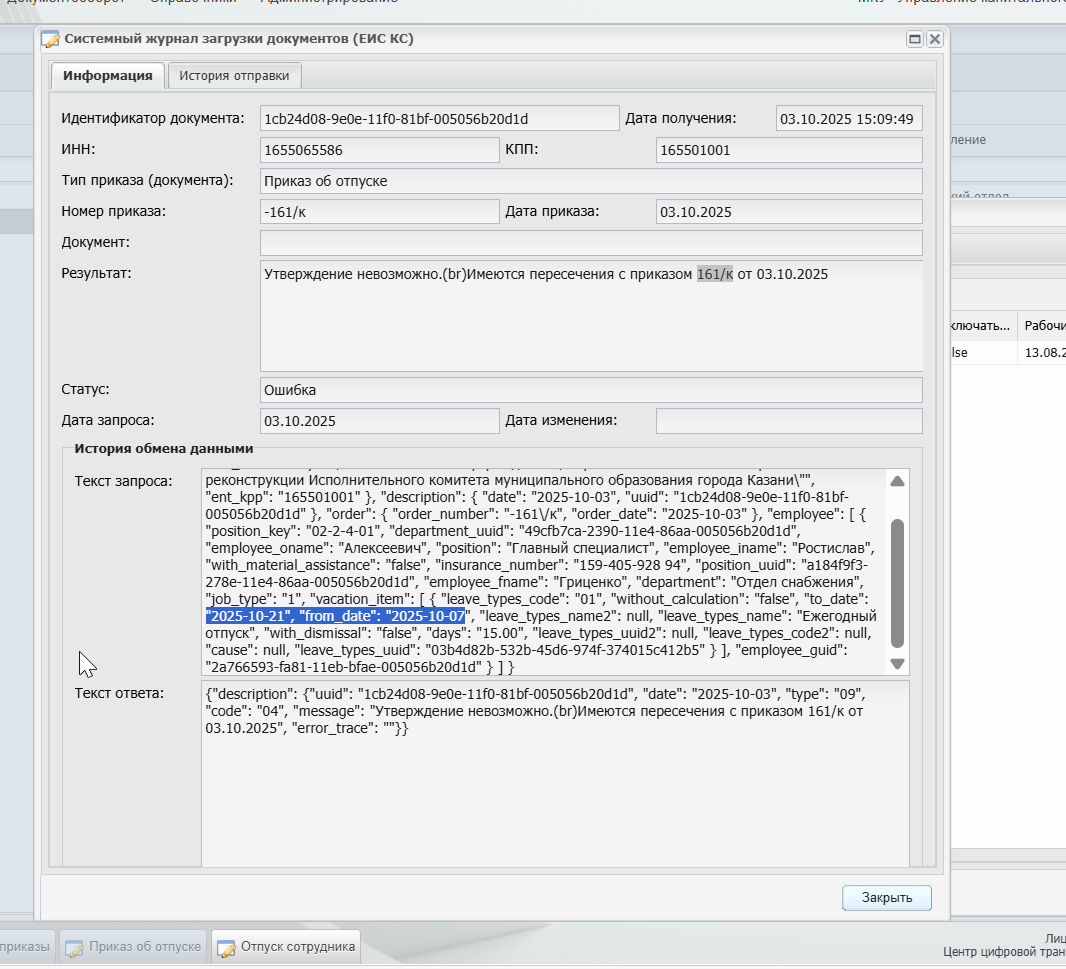
Task: Click the Номер приказа field -161/к
Action: click(x=379, y=211)
